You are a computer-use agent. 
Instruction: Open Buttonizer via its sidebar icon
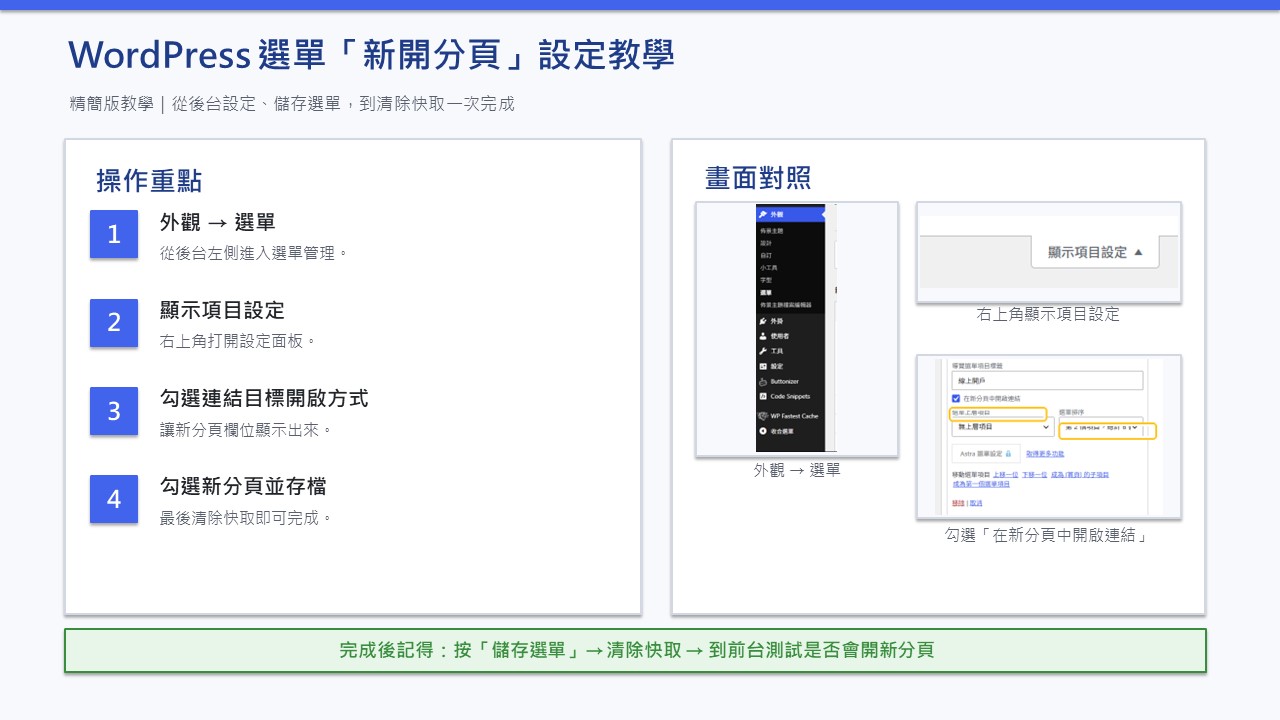point(763,382)
